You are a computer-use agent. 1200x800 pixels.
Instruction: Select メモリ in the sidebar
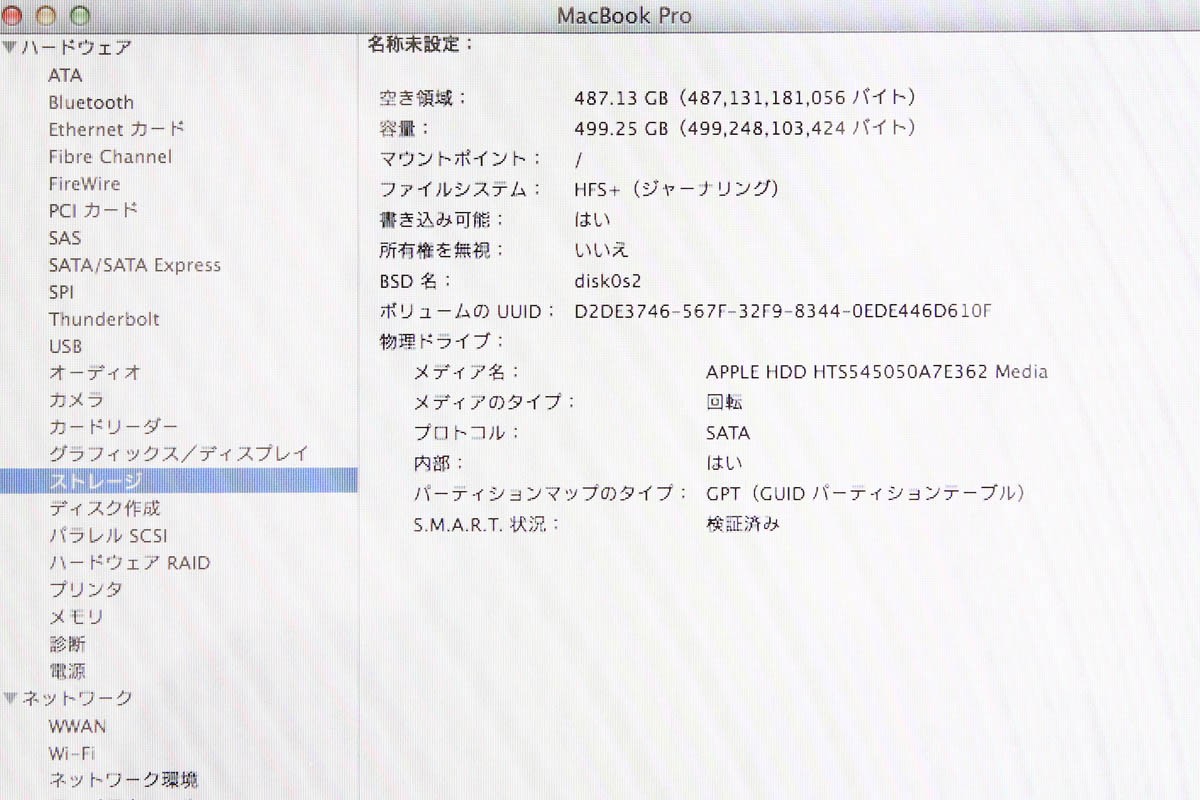click(x=76, y=617)
